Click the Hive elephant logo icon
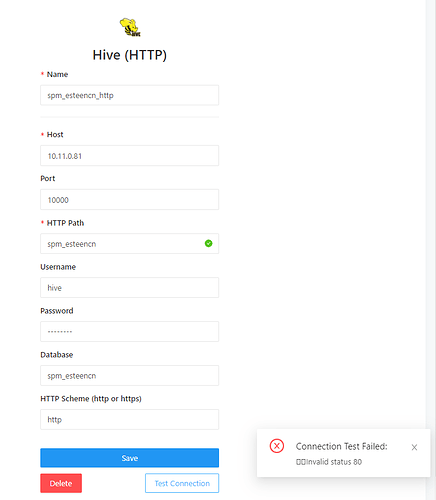 [130, 27]
